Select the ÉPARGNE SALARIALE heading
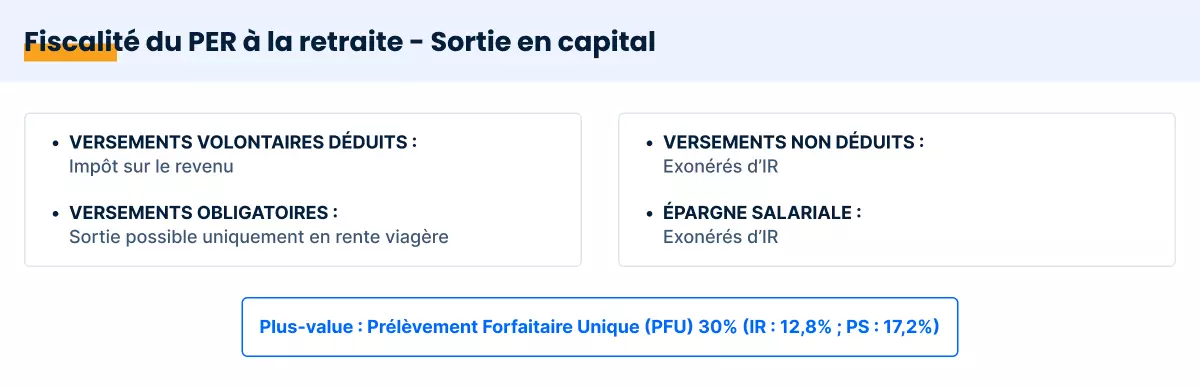1200x388 pixels. (762, 213)
